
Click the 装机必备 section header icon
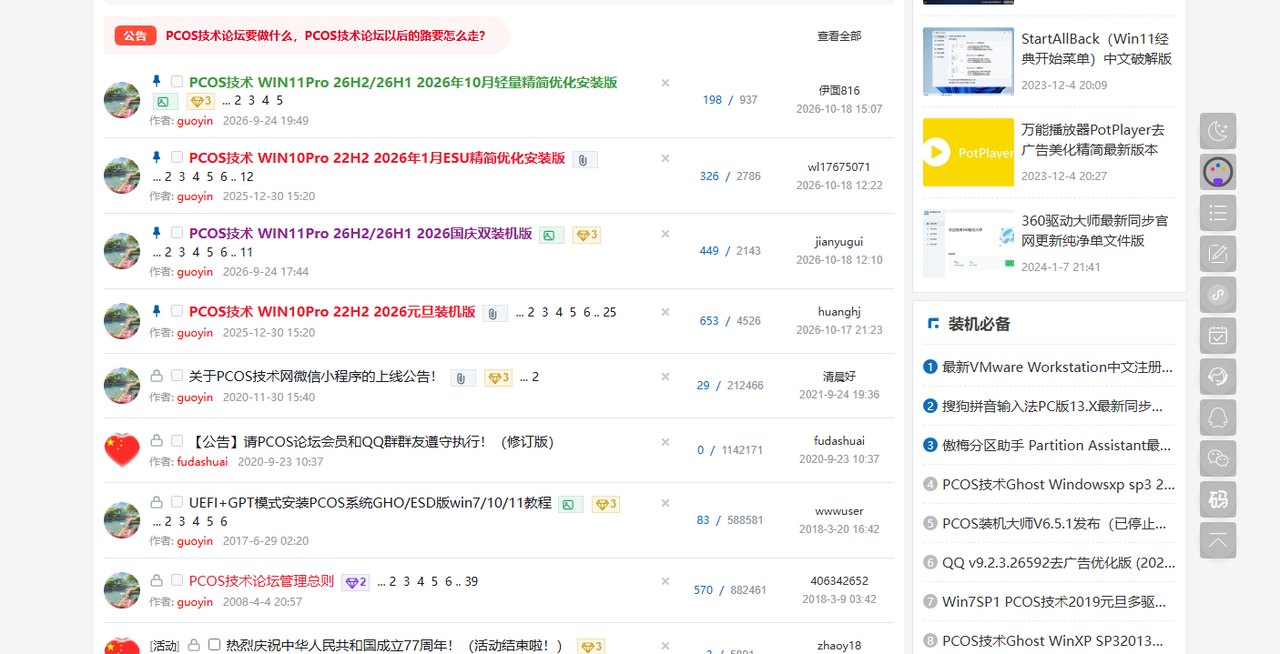[x=933, y=324]
